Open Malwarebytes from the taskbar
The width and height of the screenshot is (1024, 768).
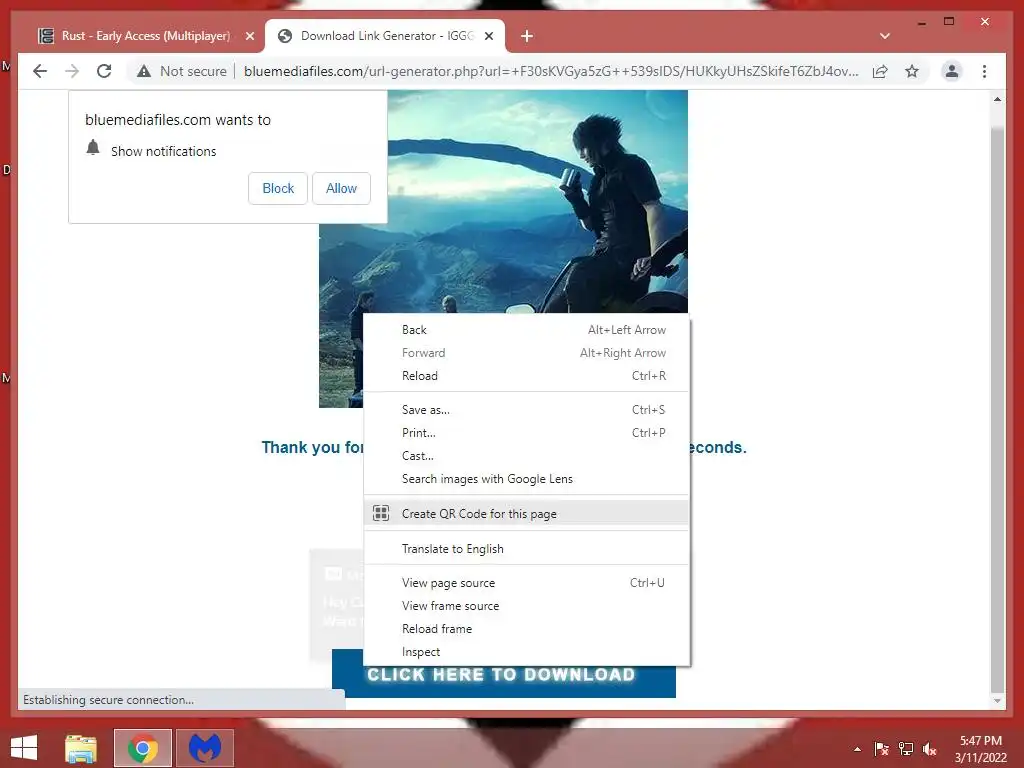(205, 748)
